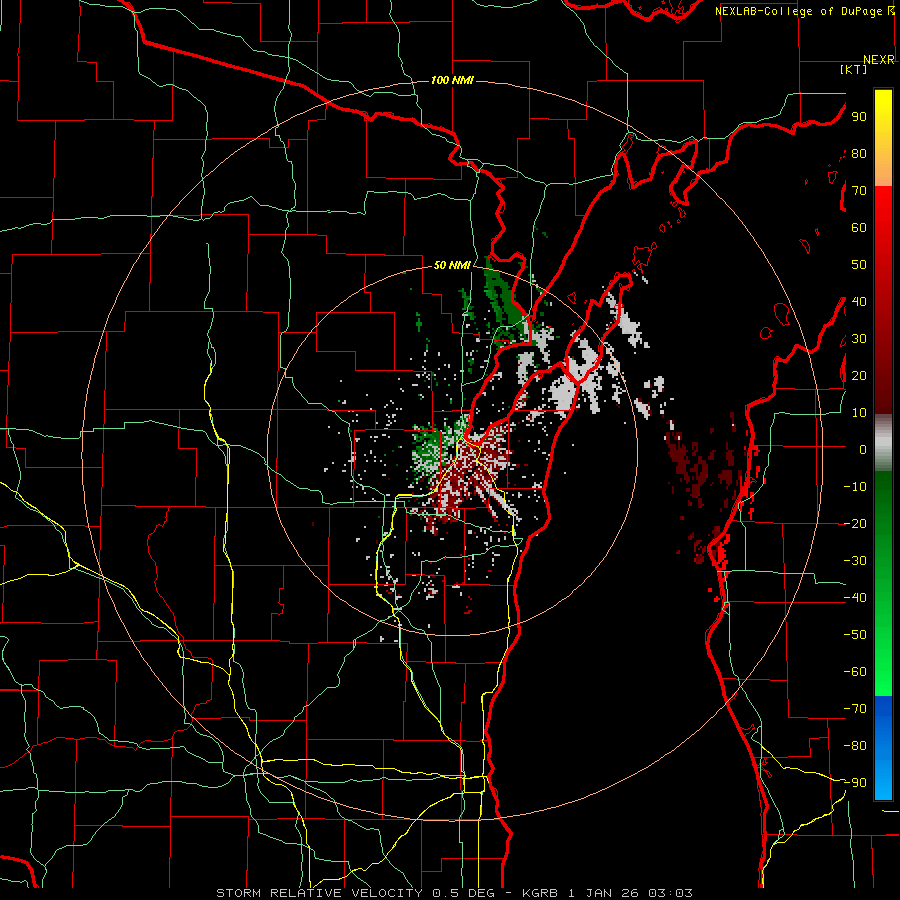Click the 90 value on velocity scale

(859, 117)
